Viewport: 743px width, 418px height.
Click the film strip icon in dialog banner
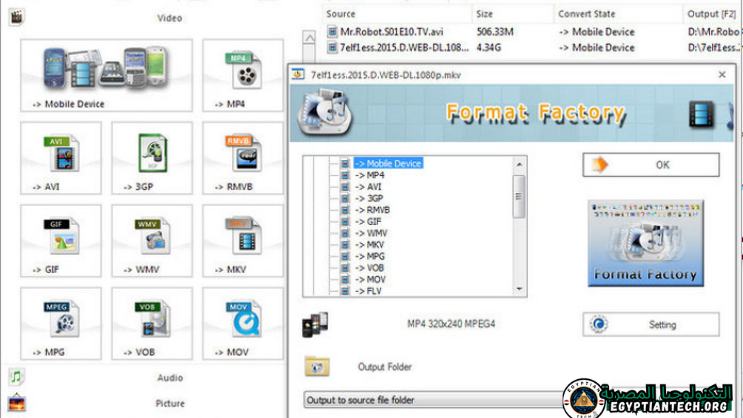pos(702,114)
